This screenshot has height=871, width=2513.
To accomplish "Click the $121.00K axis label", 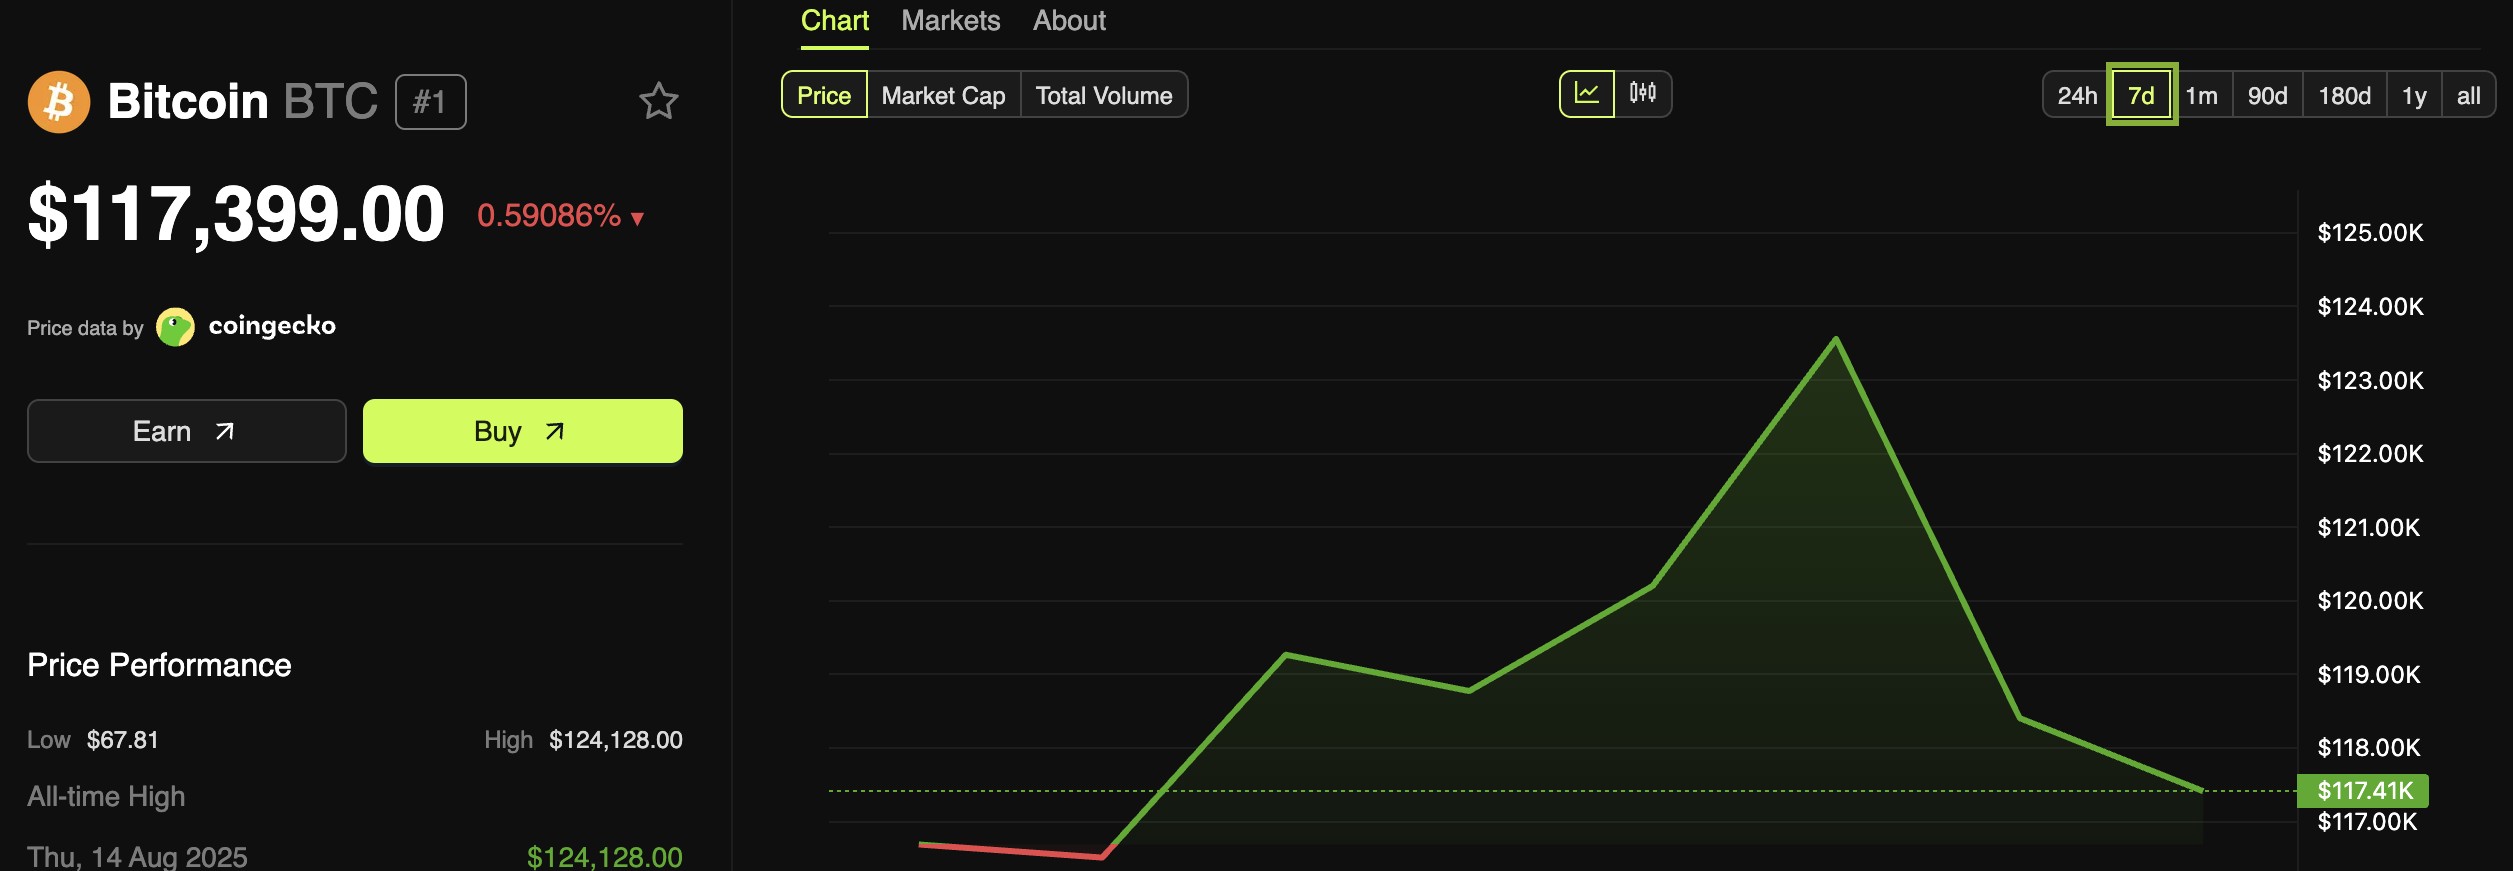I will [2369, 528].
